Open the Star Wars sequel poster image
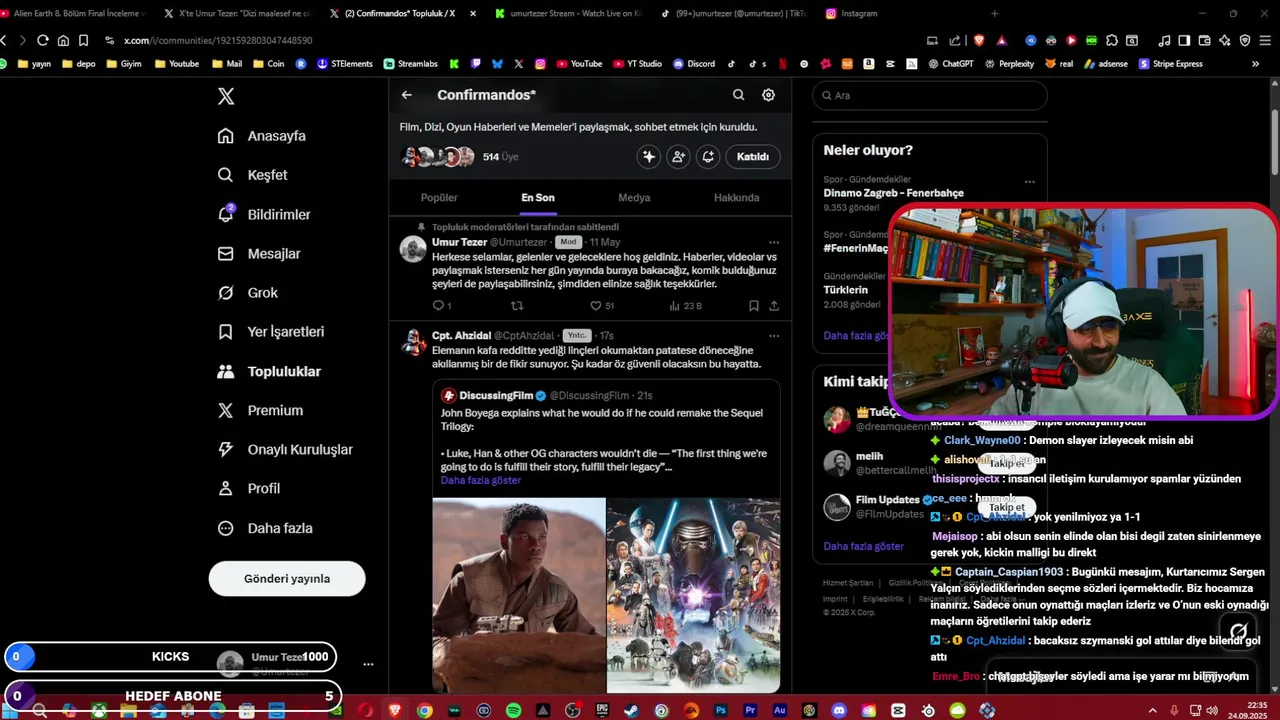Image resolution: width=1280 pixels, height=720 pixels. (x=693, y=595)
